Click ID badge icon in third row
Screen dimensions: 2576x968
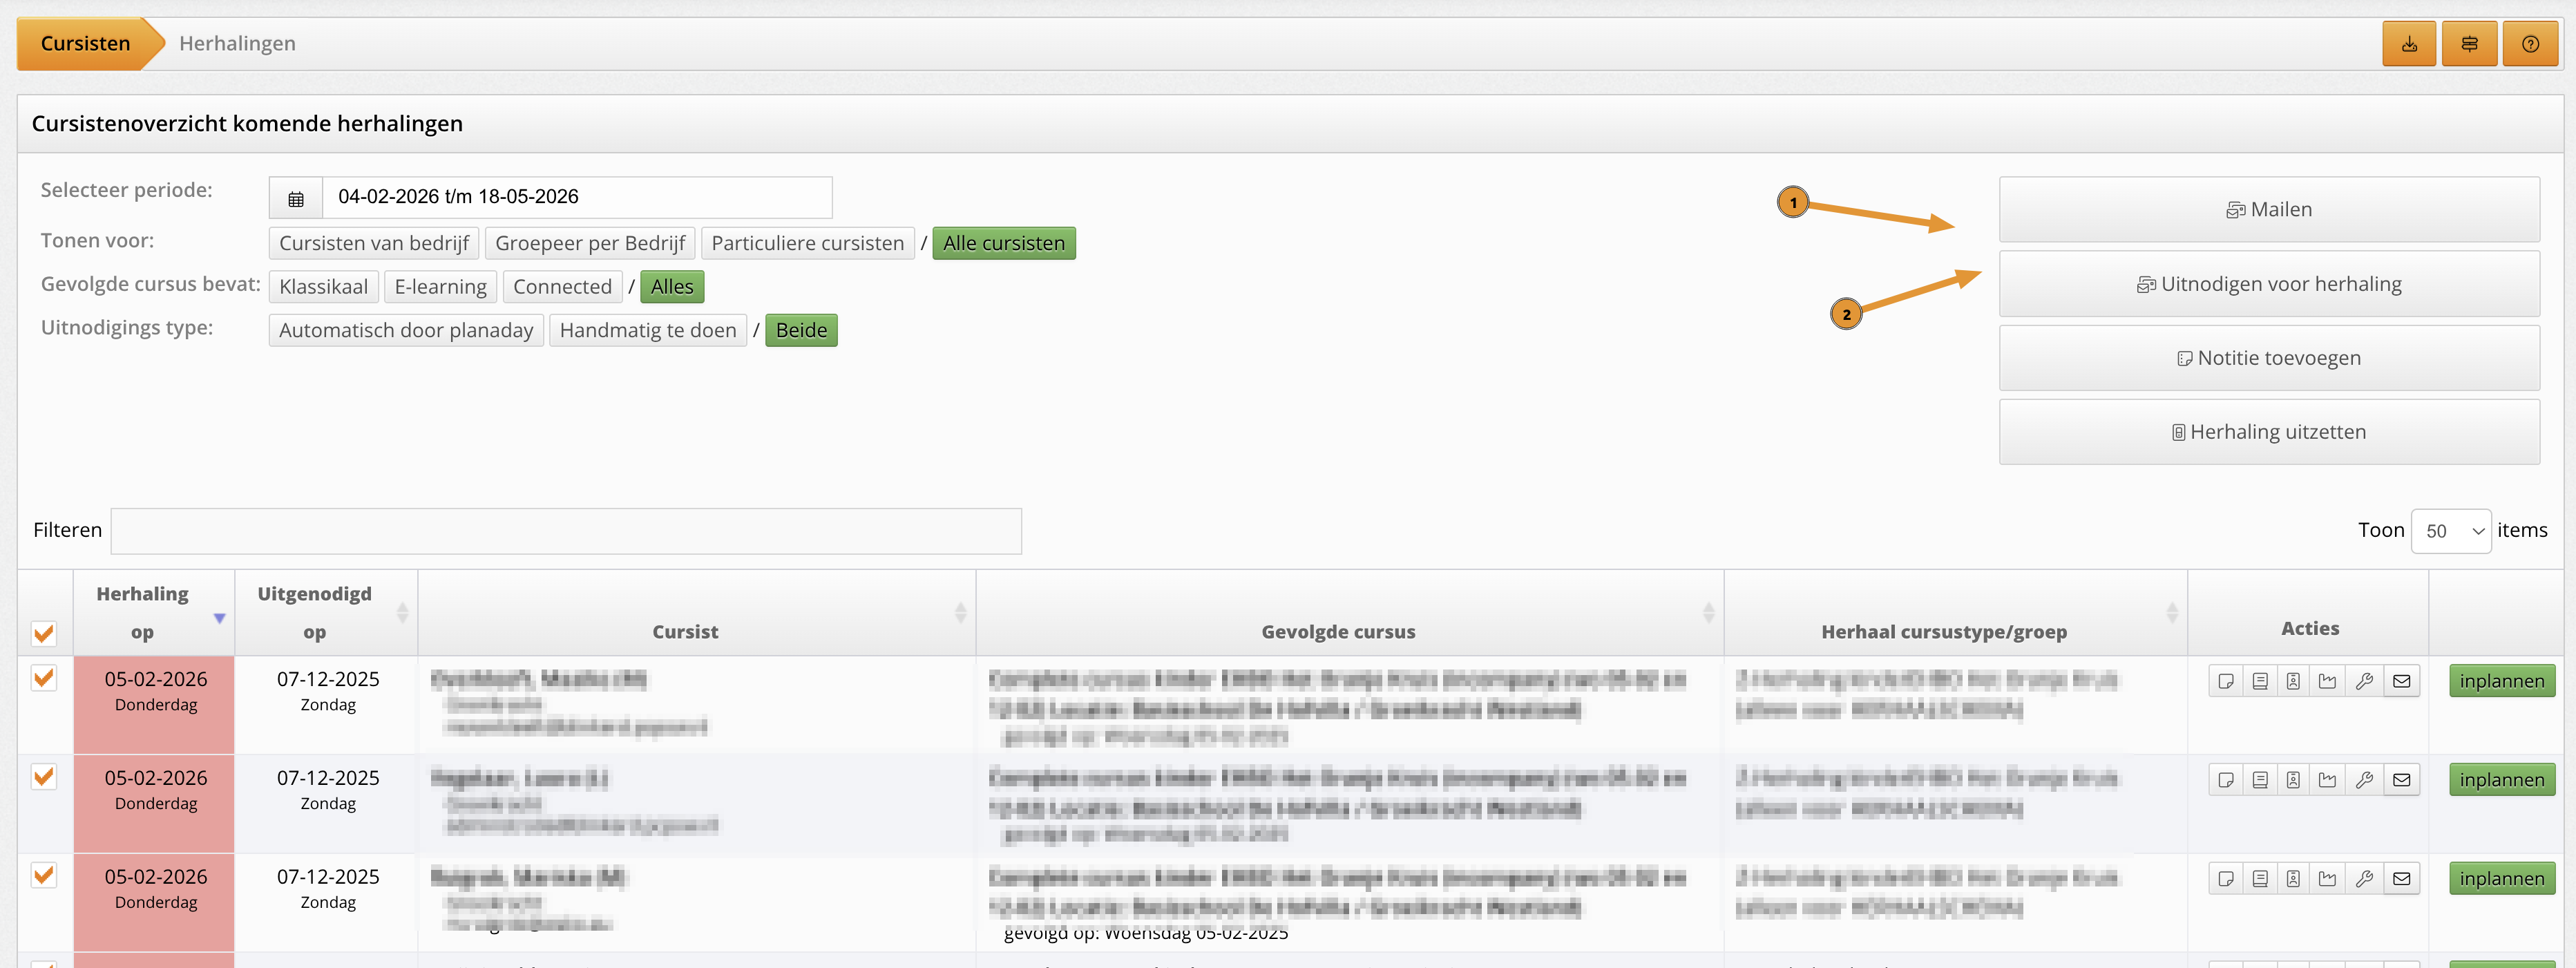coord(2293,879)
